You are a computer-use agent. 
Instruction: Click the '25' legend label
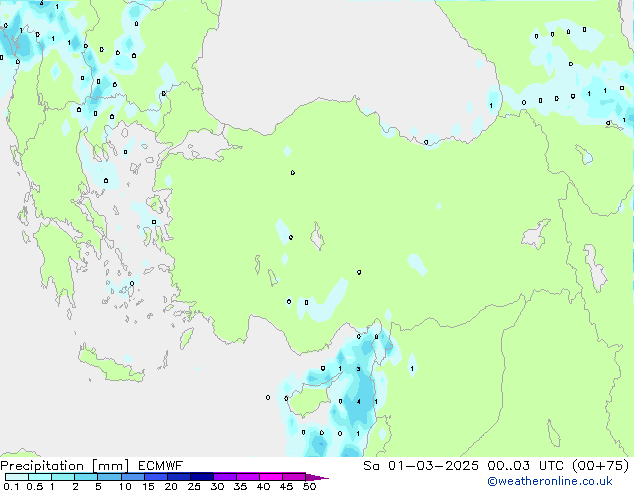(x=194, y=486)
